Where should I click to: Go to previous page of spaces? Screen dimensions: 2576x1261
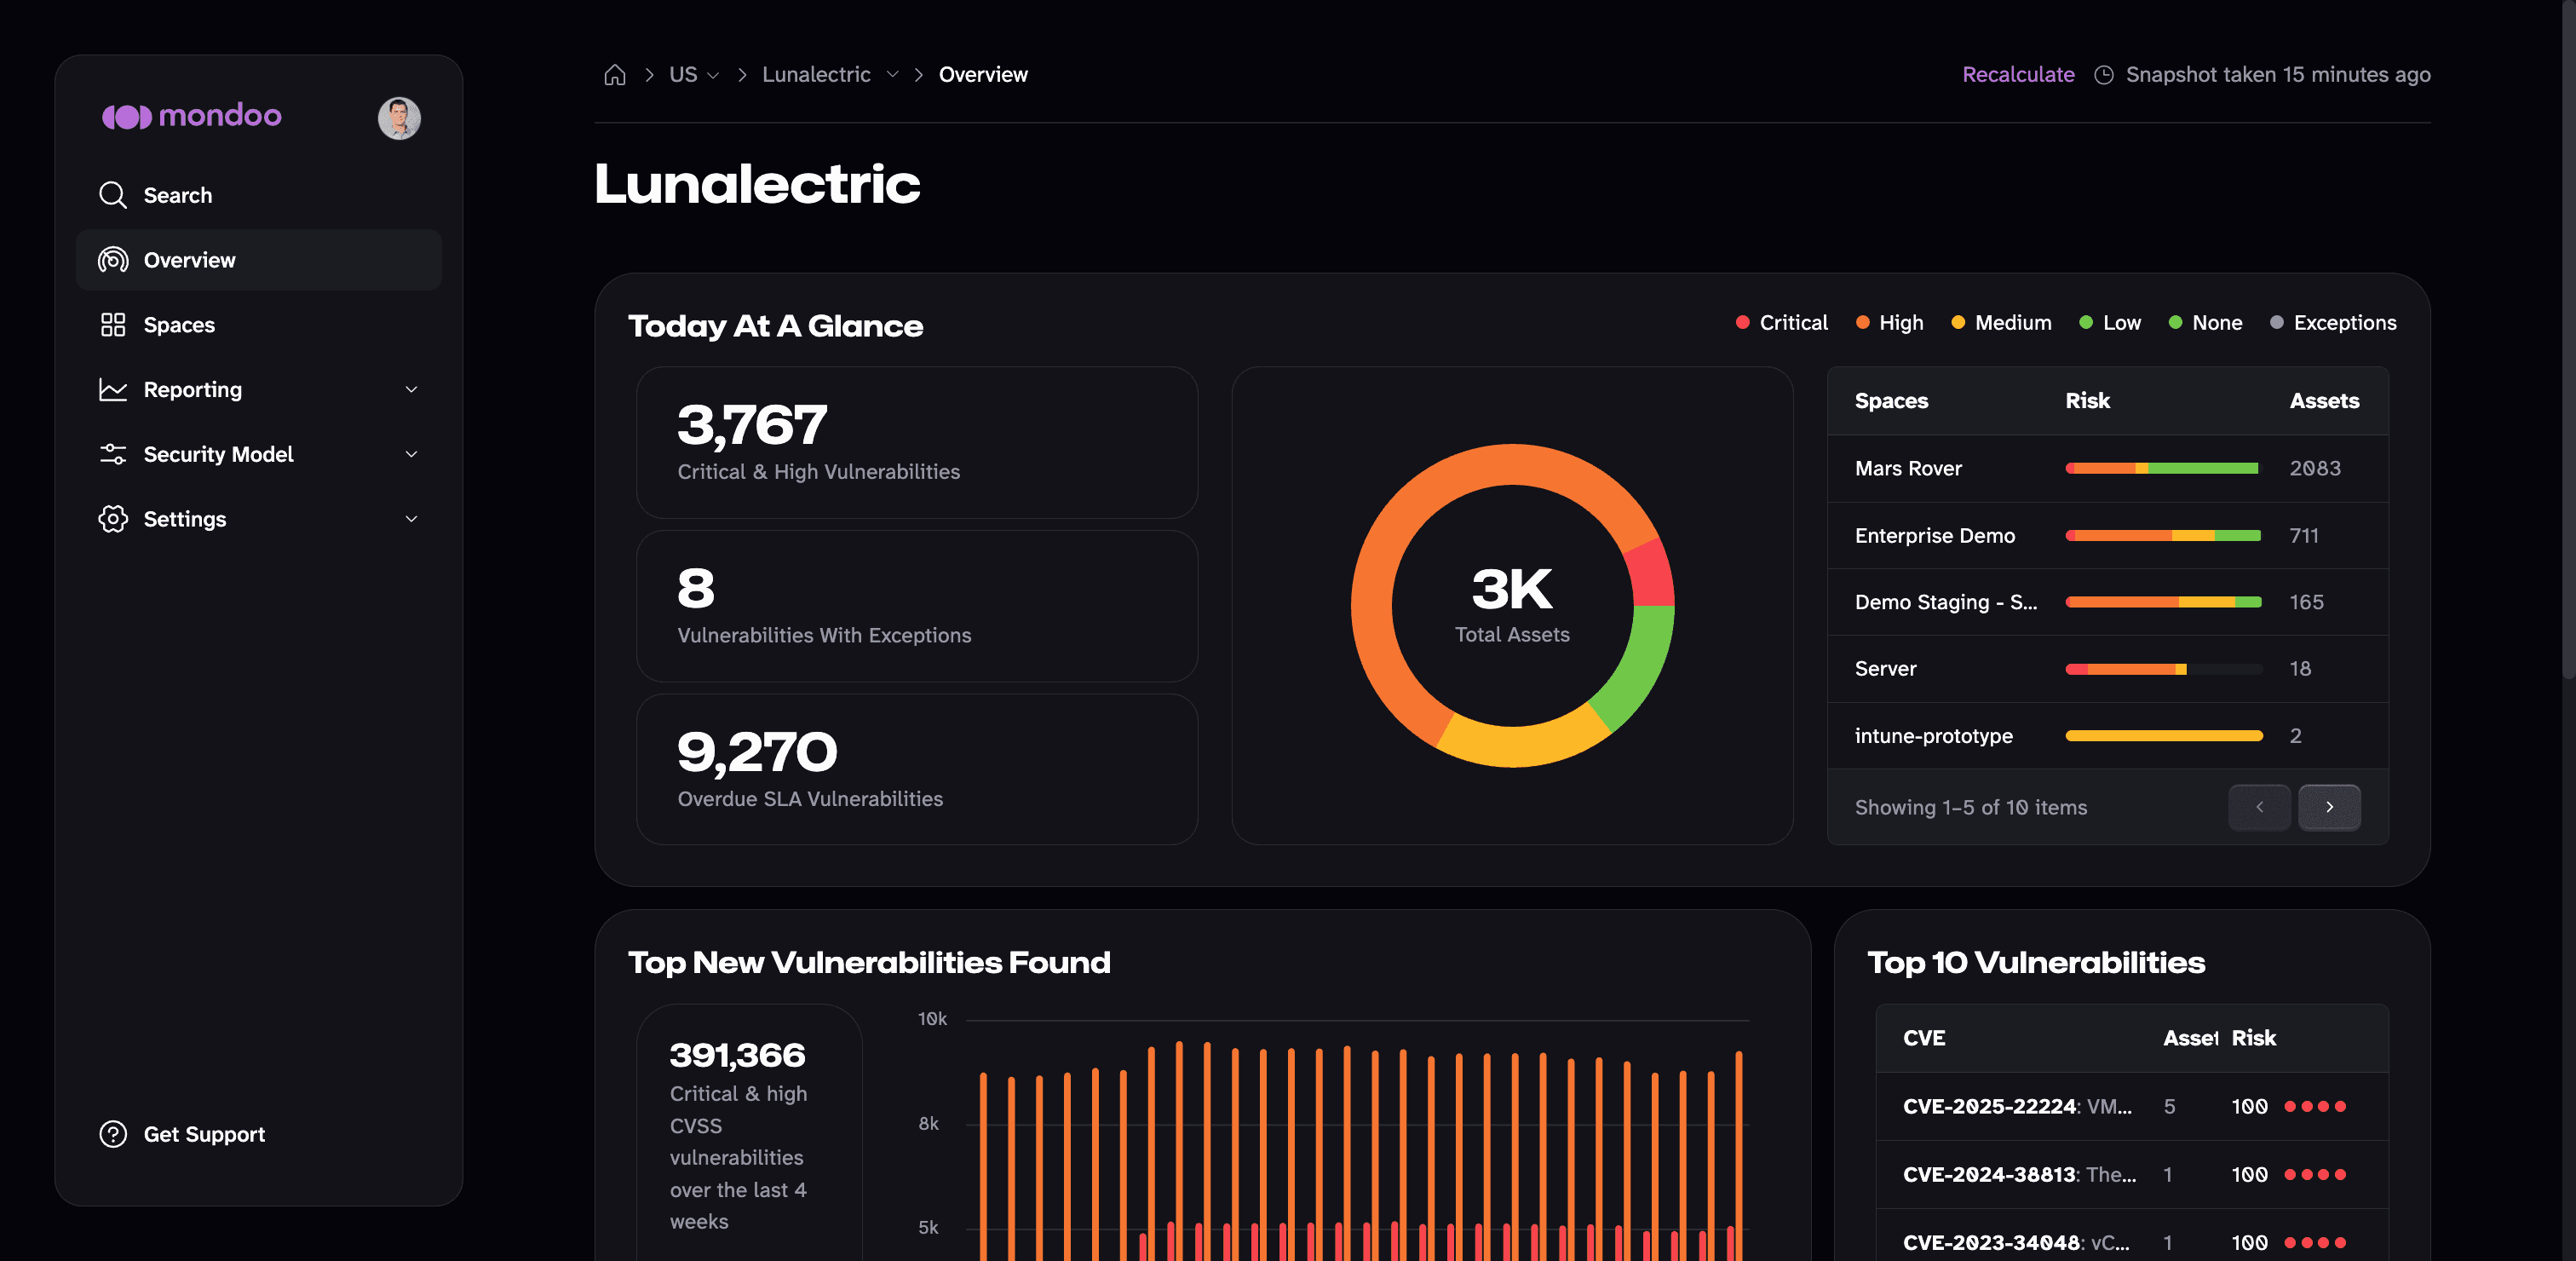coord(2259,807)
